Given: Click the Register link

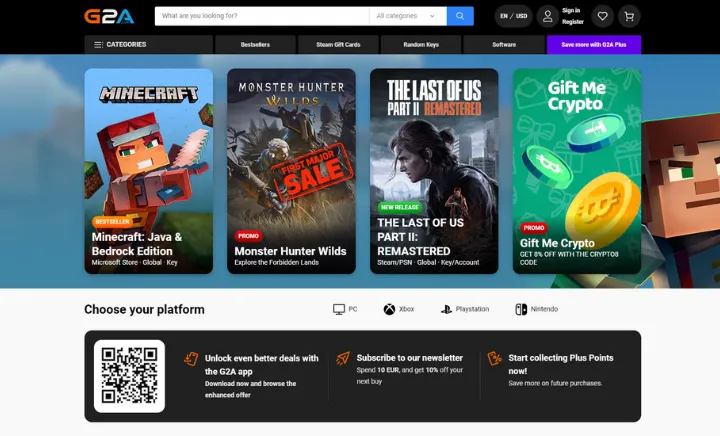Looking at the screenshot, I should [573, 22].
